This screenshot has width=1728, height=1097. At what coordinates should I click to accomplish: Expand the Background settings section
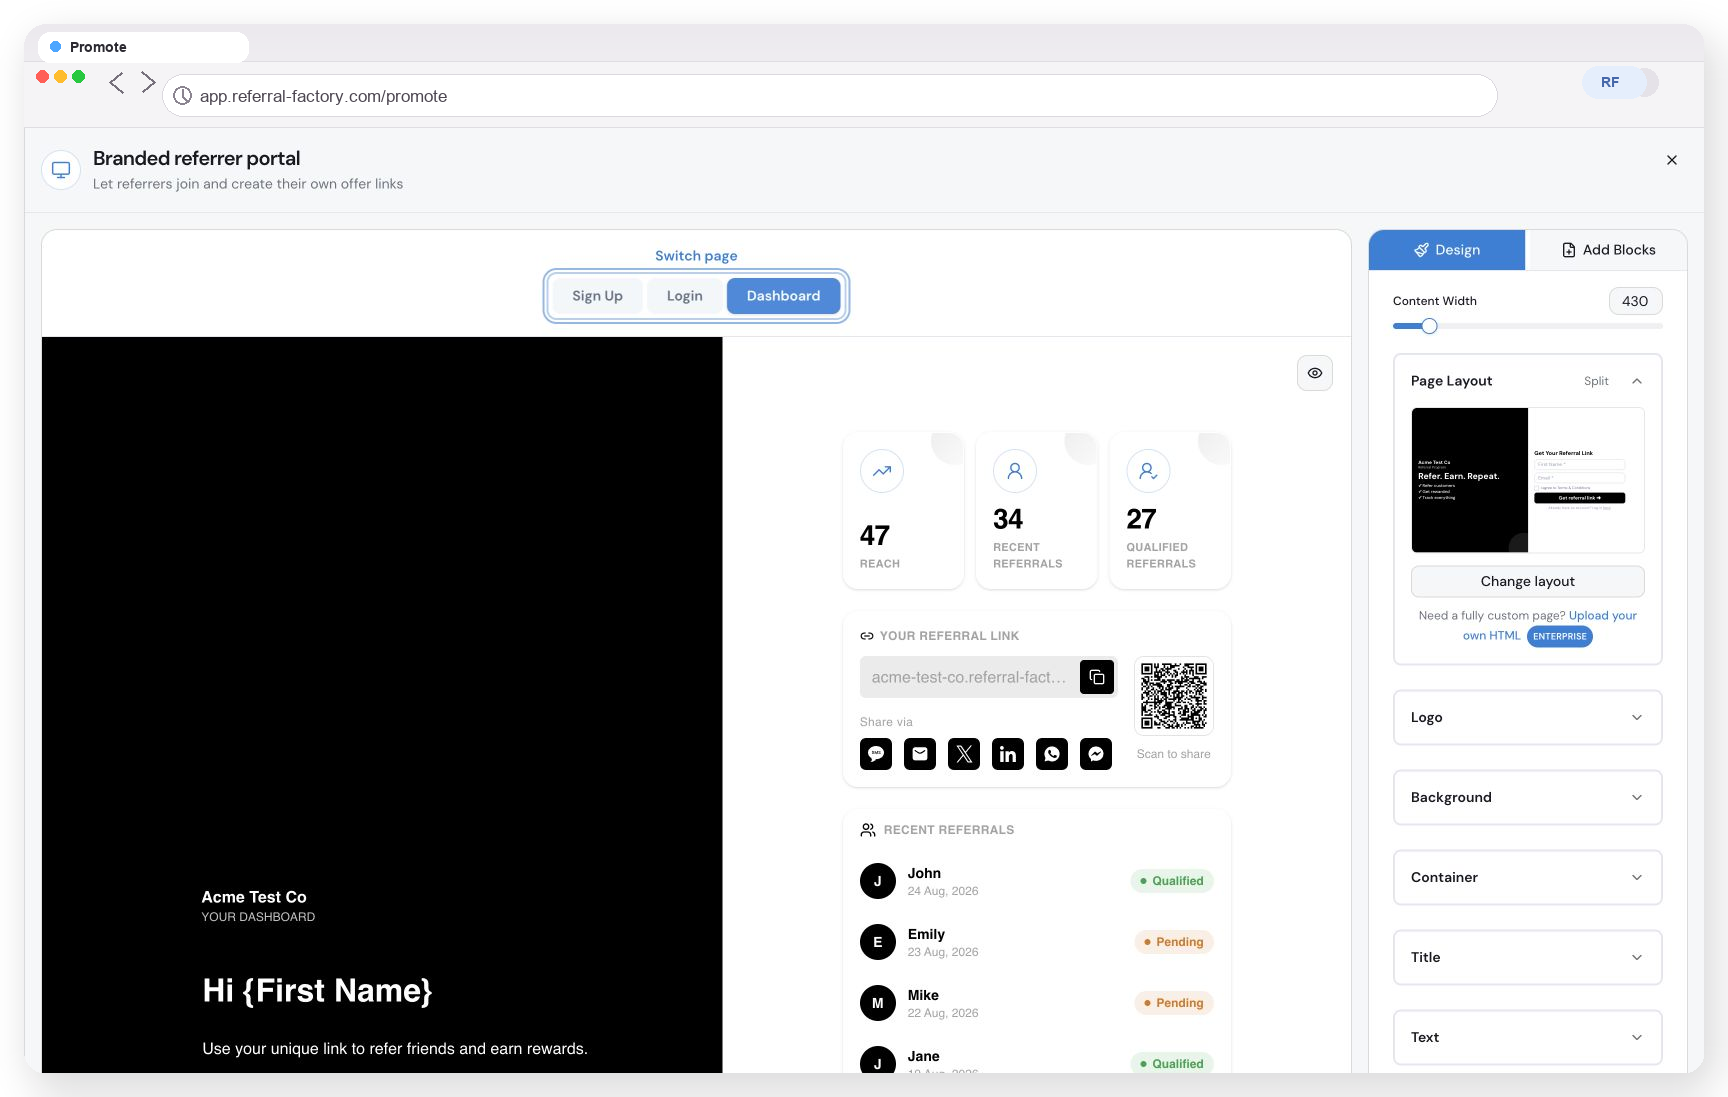(x=1528, y=797)
